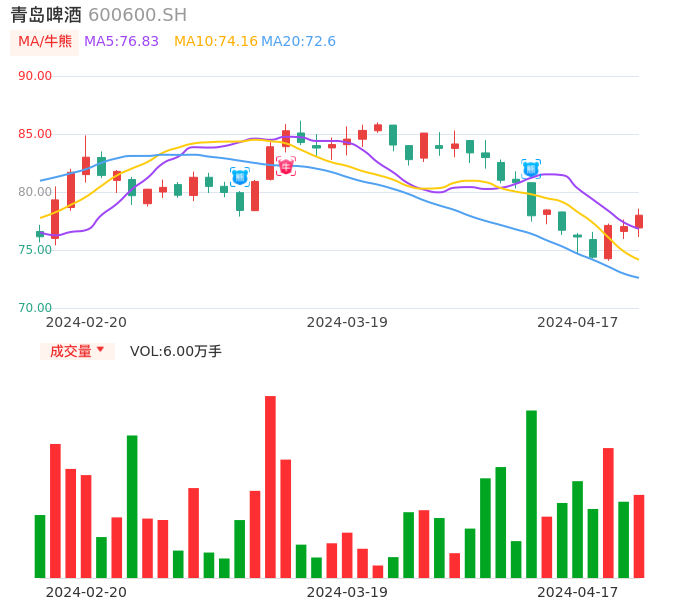Click the blue bear marker near April
Image resolution: width=686 pixels, height=606 pixels.
click(x=531, y=169)
